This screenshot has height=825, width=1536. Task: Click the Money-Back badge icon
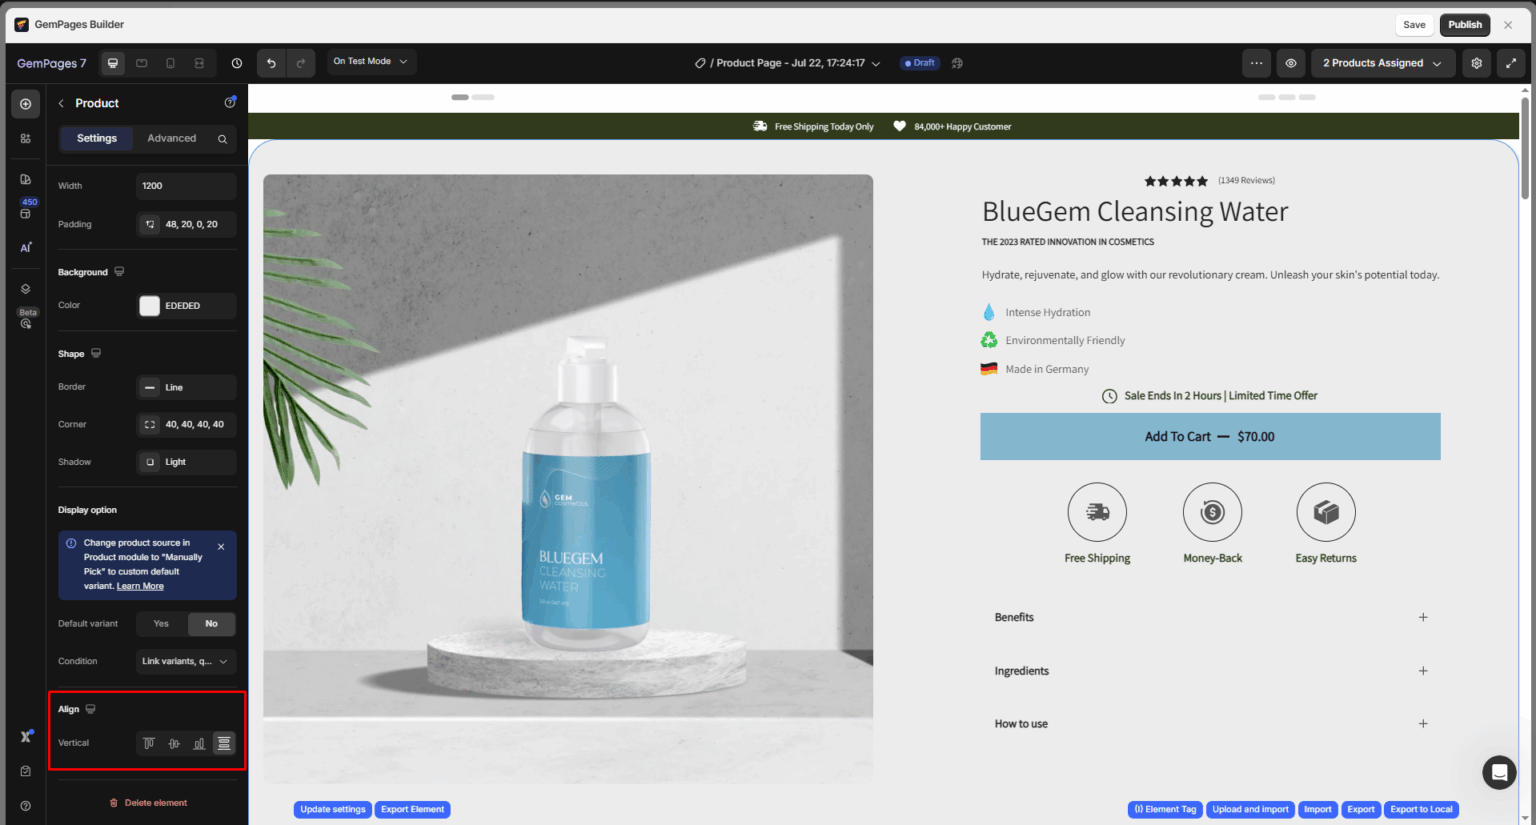point(1212,512)
